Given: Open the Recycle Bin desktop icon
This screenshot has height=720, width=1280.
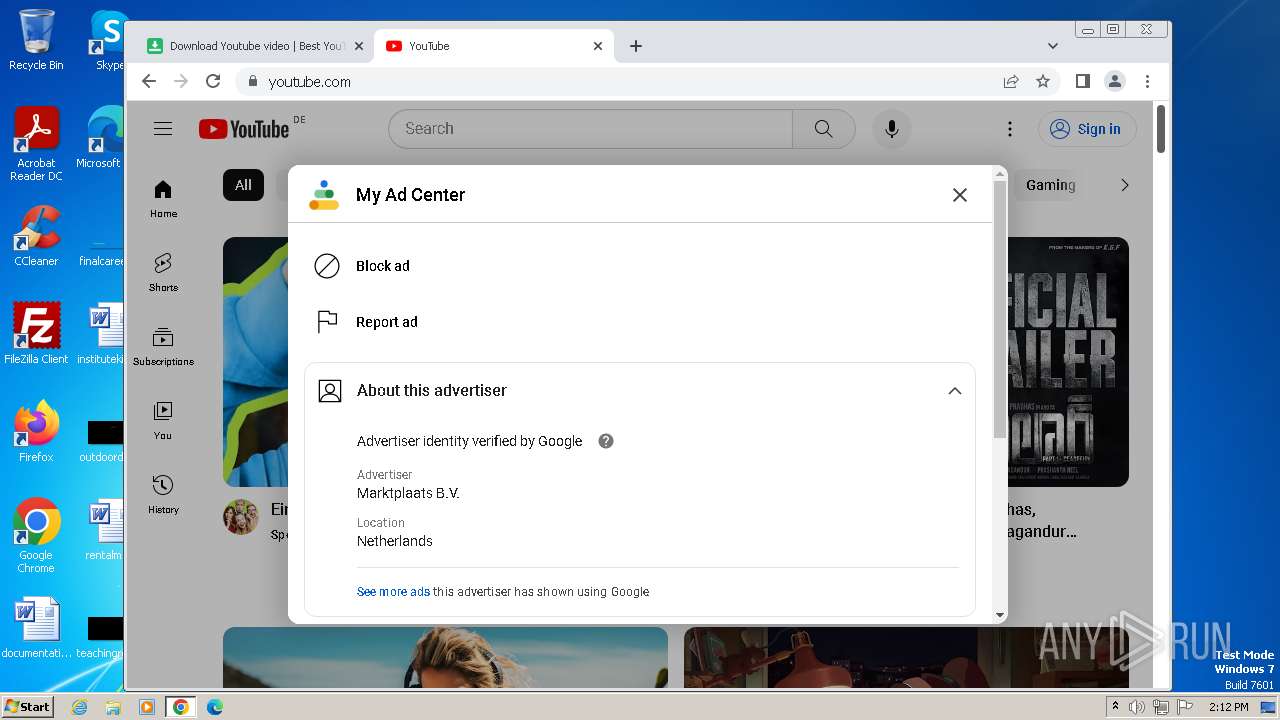Looking at the screenshot, I should (36, 40).
